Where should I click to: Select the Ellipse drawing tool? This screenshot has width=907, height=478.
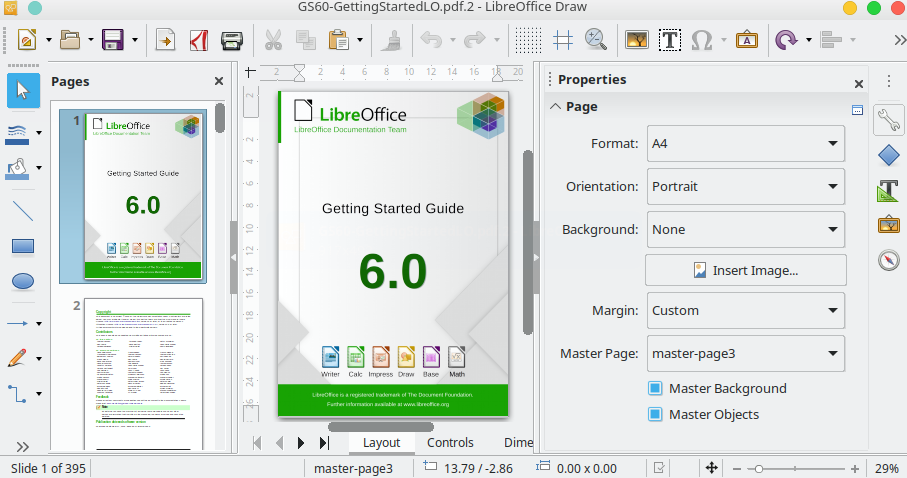(22, 281)
